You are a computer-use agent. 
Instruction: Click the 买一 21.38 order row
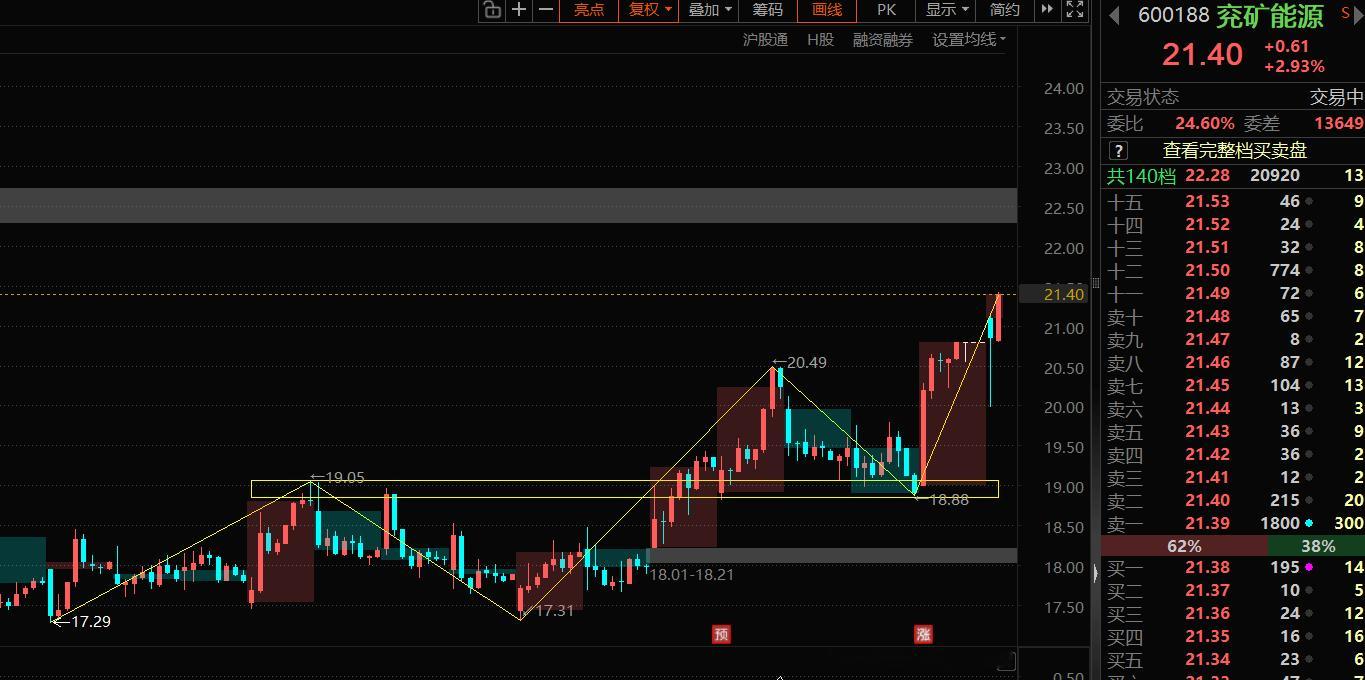(1233, 568)
